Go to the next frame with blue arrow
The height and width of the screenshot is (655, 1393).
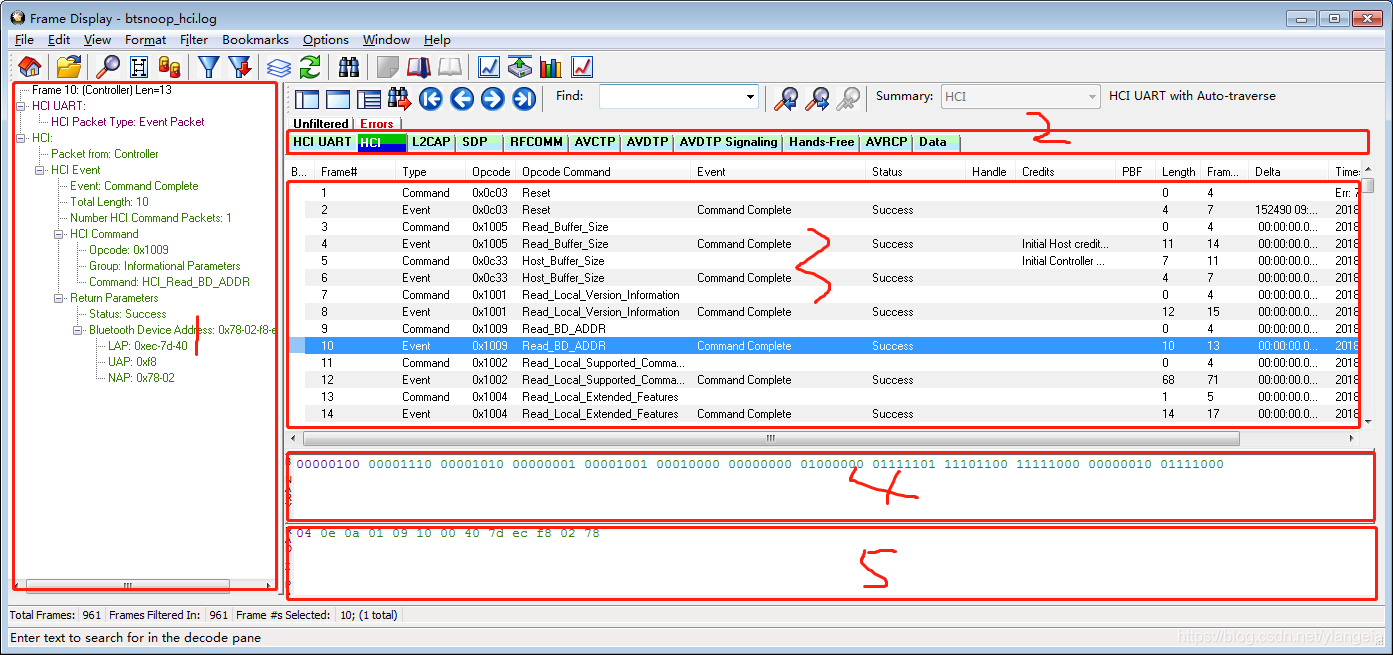click(491, 98)
